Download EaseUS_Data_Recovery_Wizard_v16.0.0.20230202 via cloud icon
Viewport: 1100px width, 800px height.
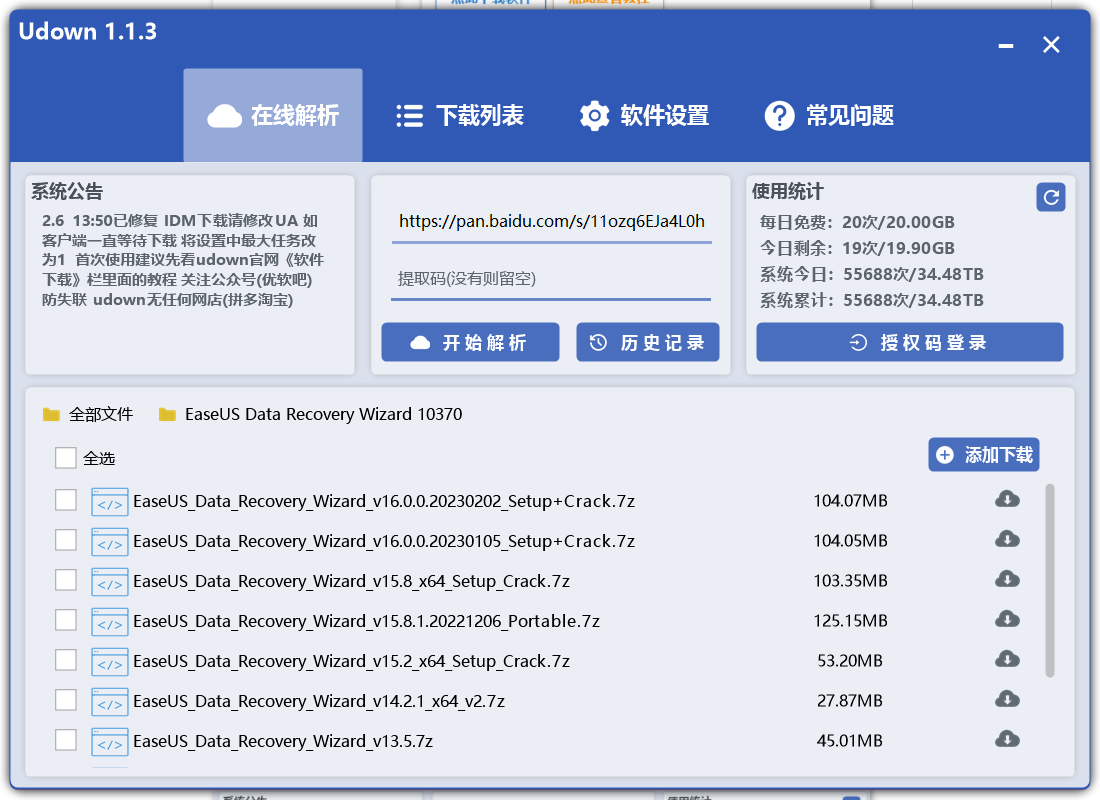pos(1007,499)
